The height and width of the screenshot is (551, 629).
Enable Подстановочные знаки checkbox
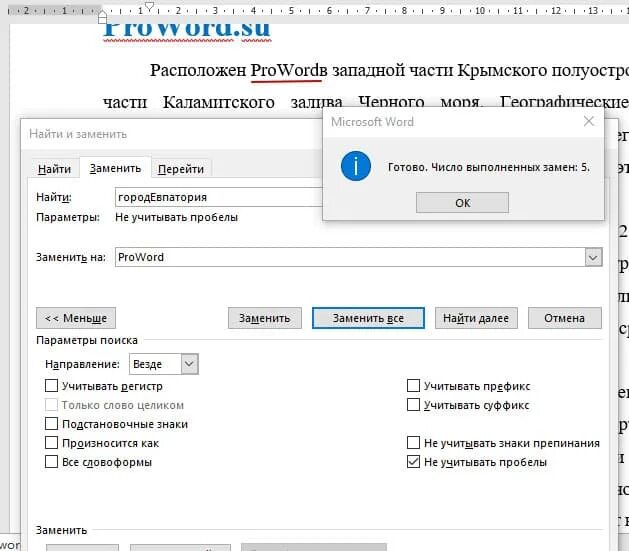coord(51,424)
